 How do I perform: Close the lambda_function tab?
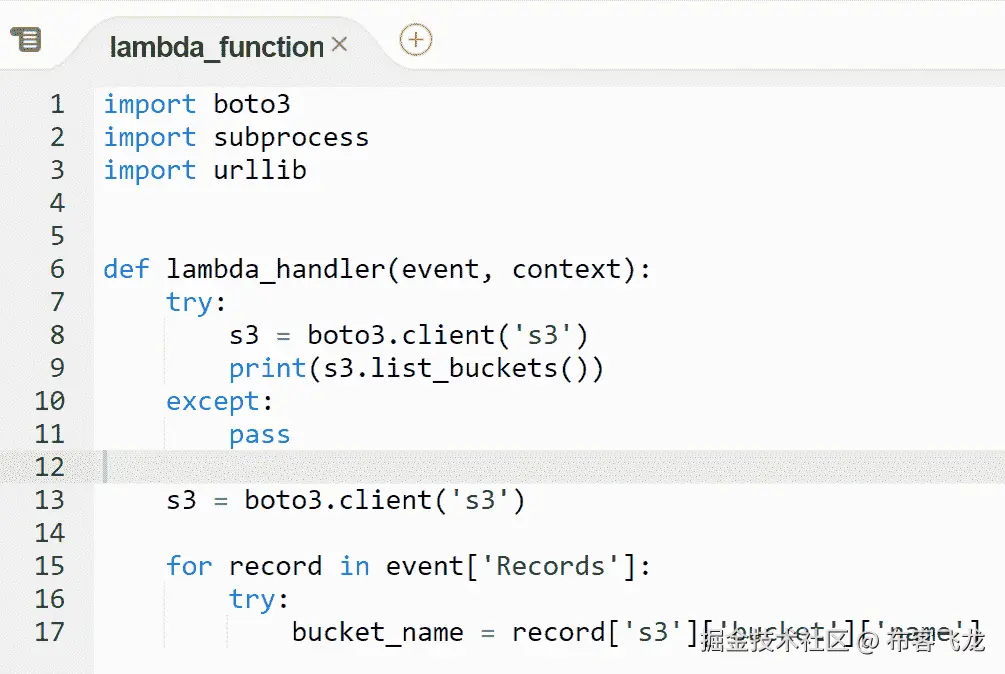(x=339, y=45)
